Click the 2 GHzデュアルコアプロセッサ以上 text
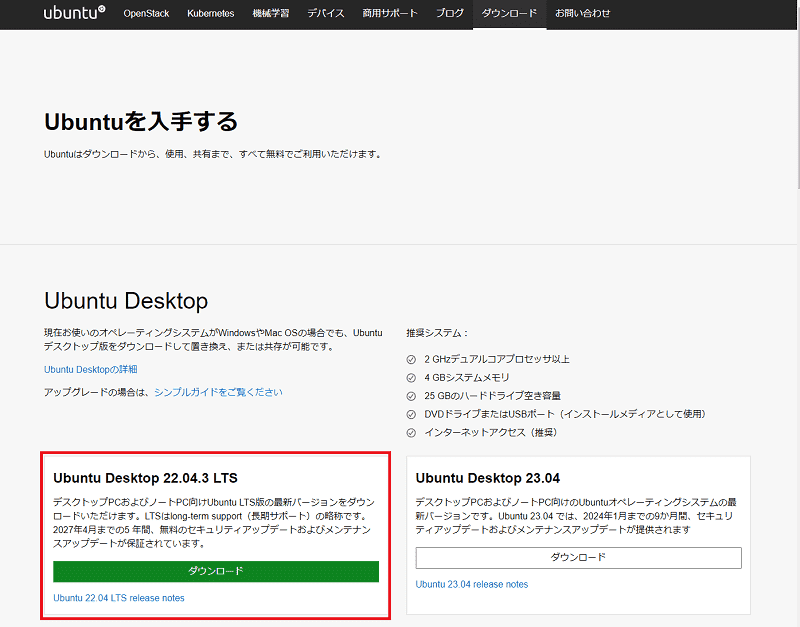 click(x=497, y=359)
